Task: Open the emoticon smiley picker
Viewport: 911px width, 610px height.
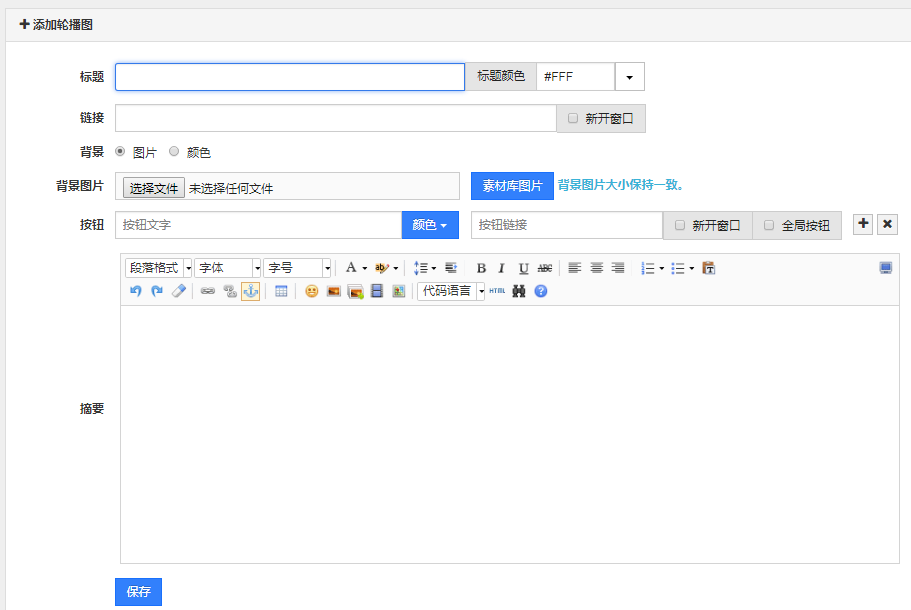Action: point(312,291)
